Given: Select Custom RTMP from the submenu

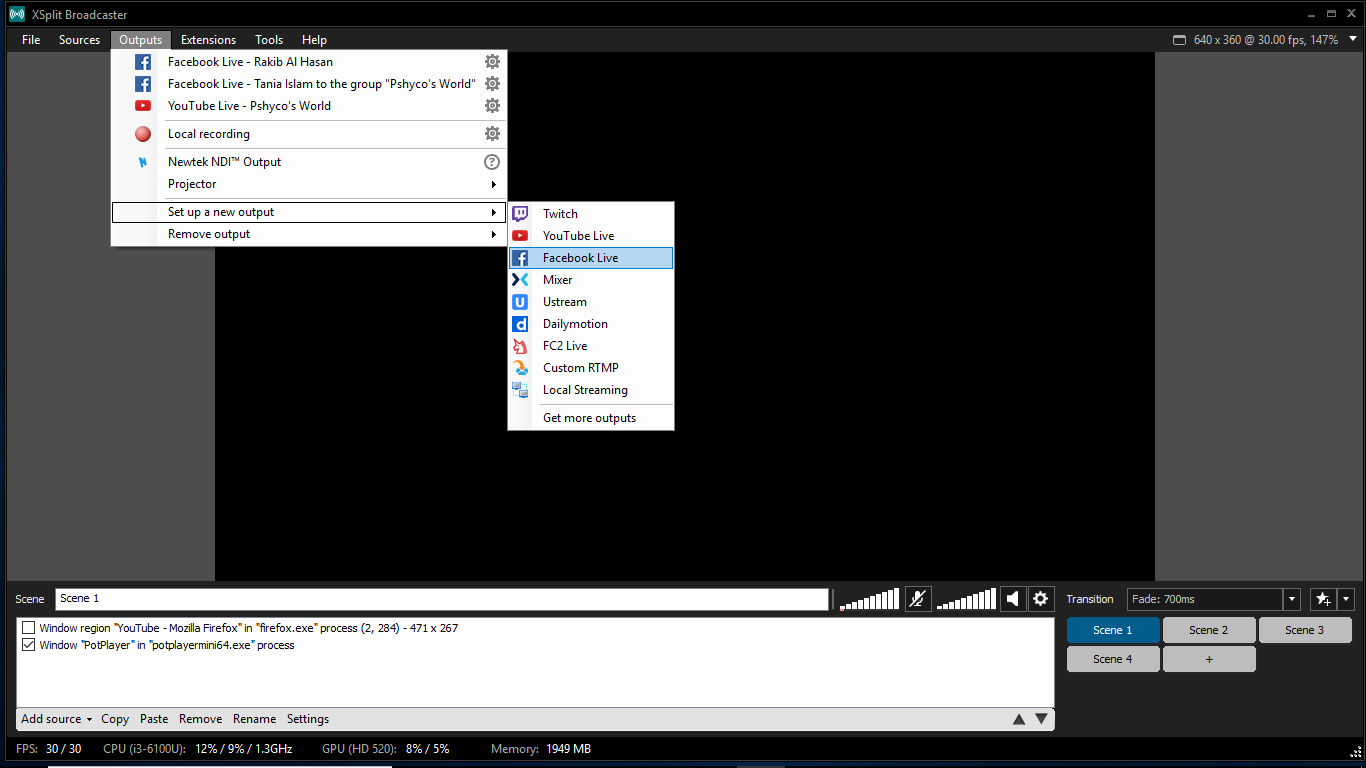Looking at the screenshot, I should (x=580, y=368).
